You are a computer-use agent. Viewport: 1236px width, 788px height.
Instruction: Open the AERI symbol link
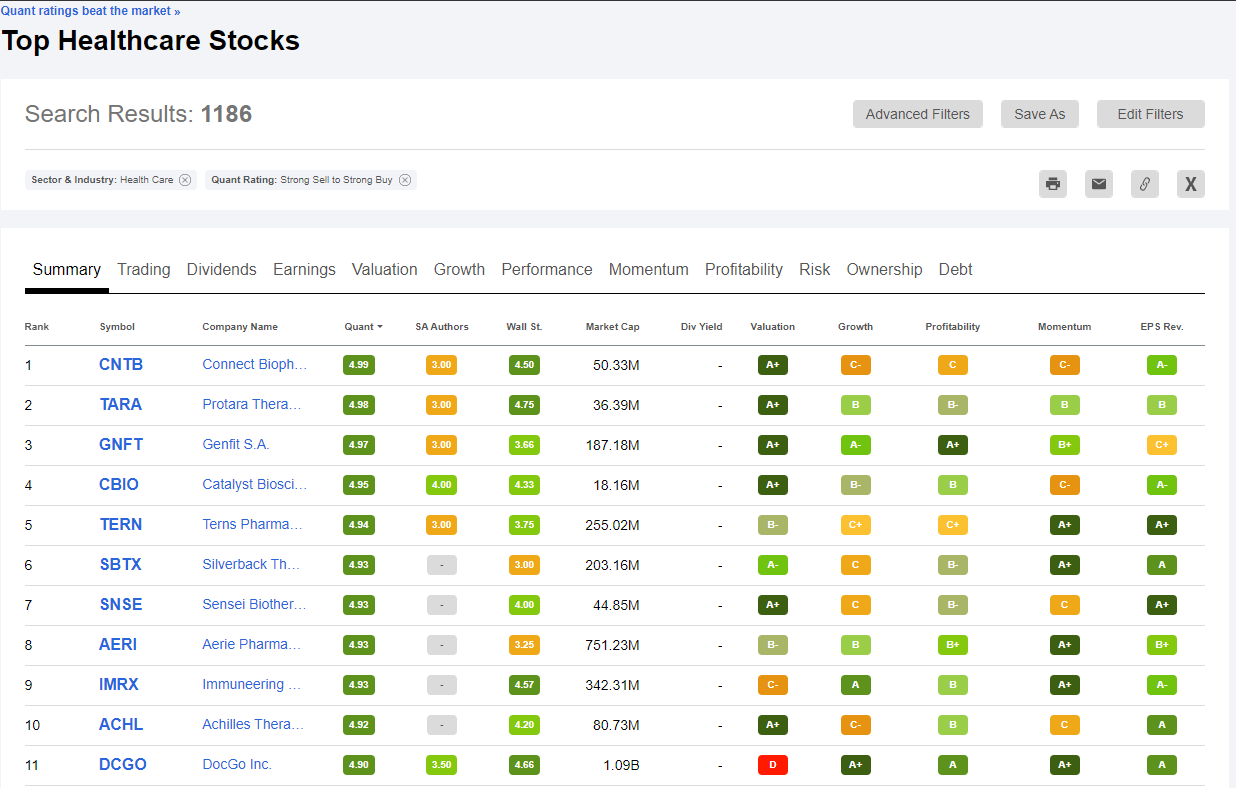coord(118,644)
